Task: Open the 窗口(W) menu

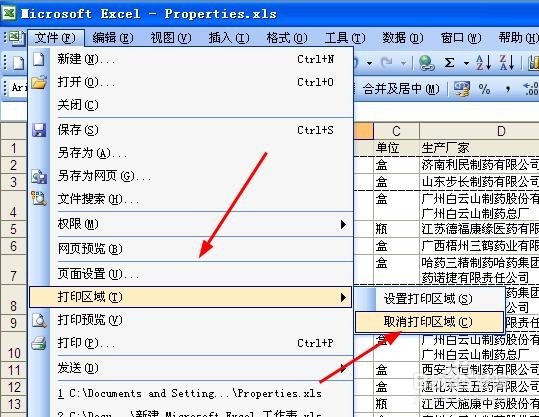Action: pos(461,37)
